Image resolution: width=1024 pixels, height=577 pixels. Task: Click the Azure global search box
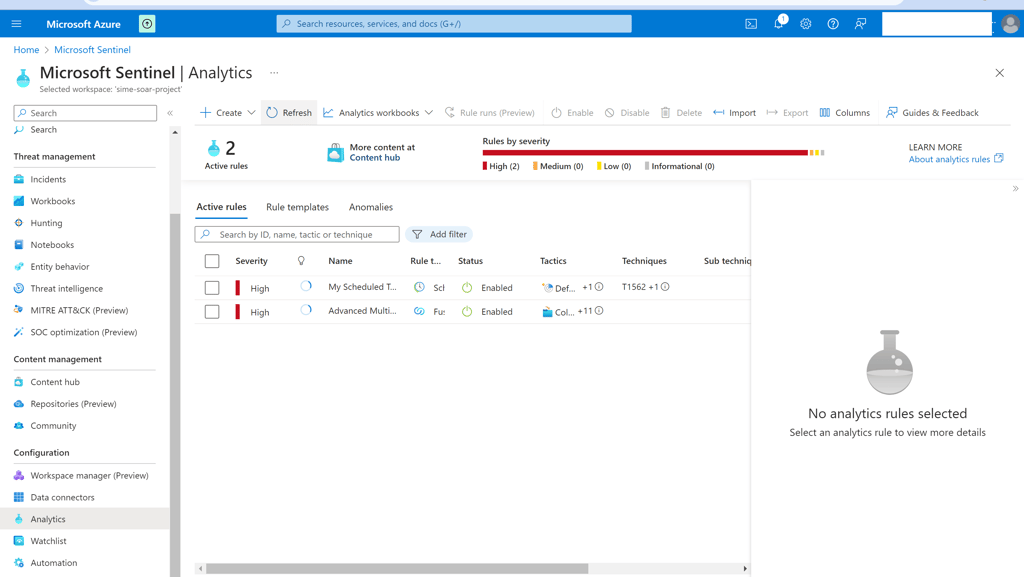(454, 23)
